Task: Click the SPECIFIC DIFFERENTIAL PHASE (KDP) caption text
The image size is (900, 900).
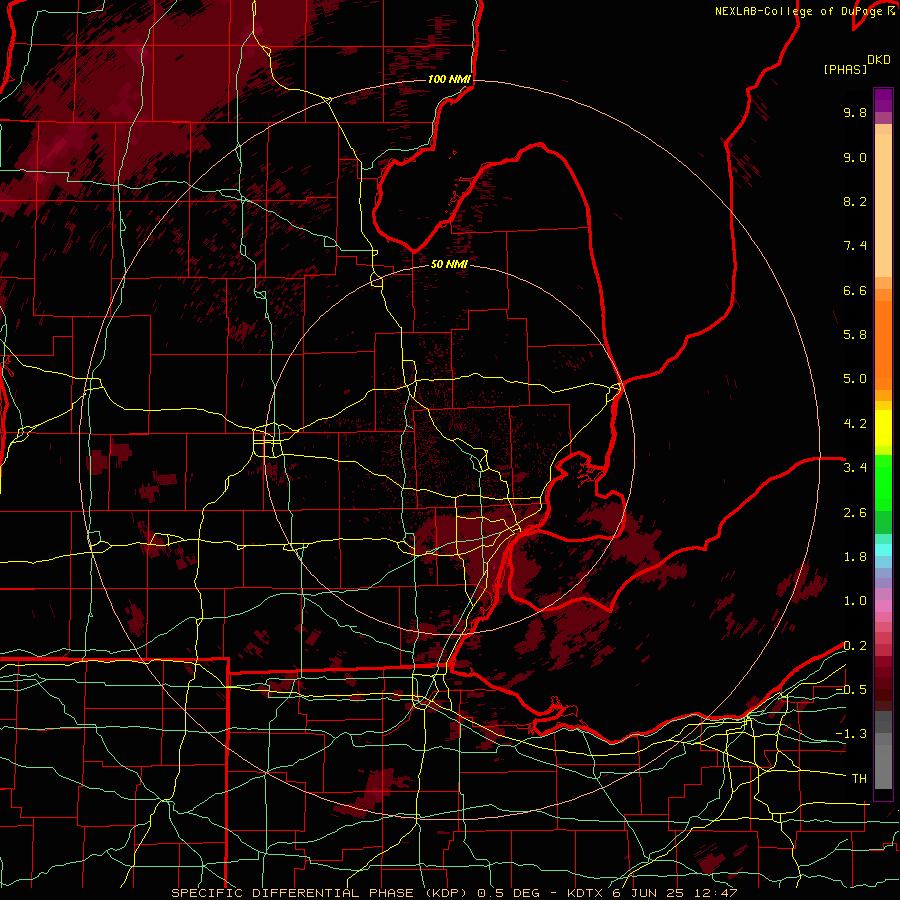Action: [319, 893]
